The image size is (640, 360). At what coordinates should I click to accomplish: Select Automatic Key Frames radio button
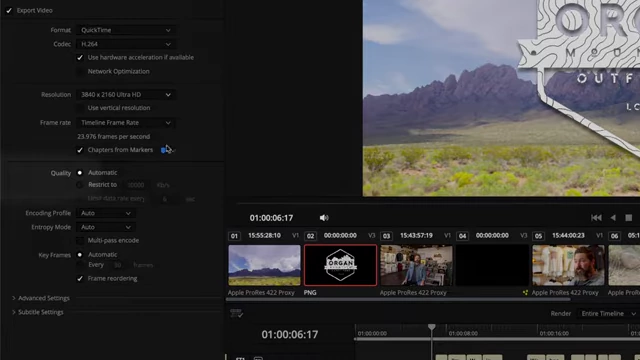[80, 255]
